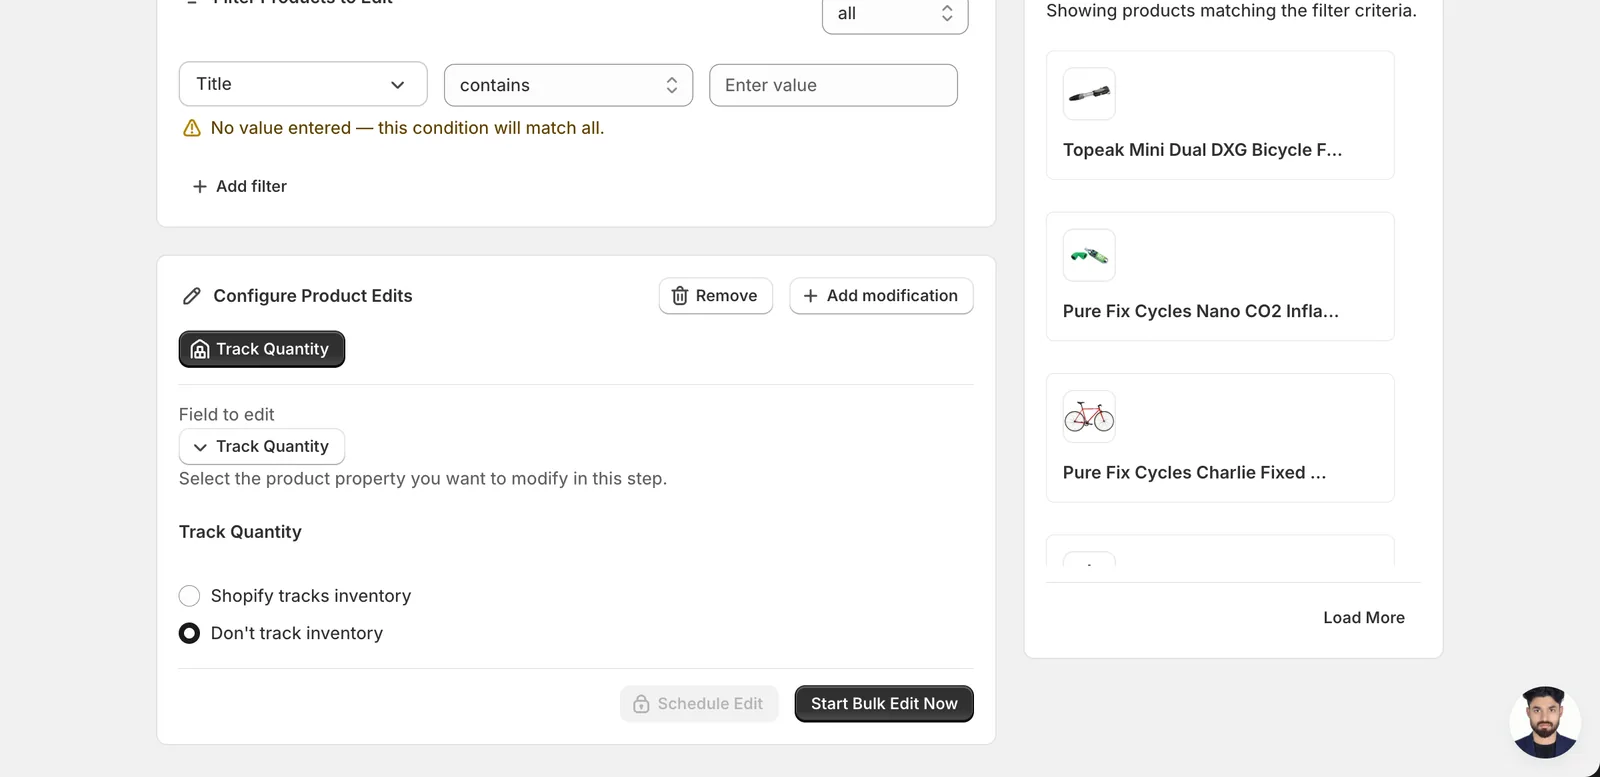Click the pencil icon by Configure Product Edits

click(192, 296)
